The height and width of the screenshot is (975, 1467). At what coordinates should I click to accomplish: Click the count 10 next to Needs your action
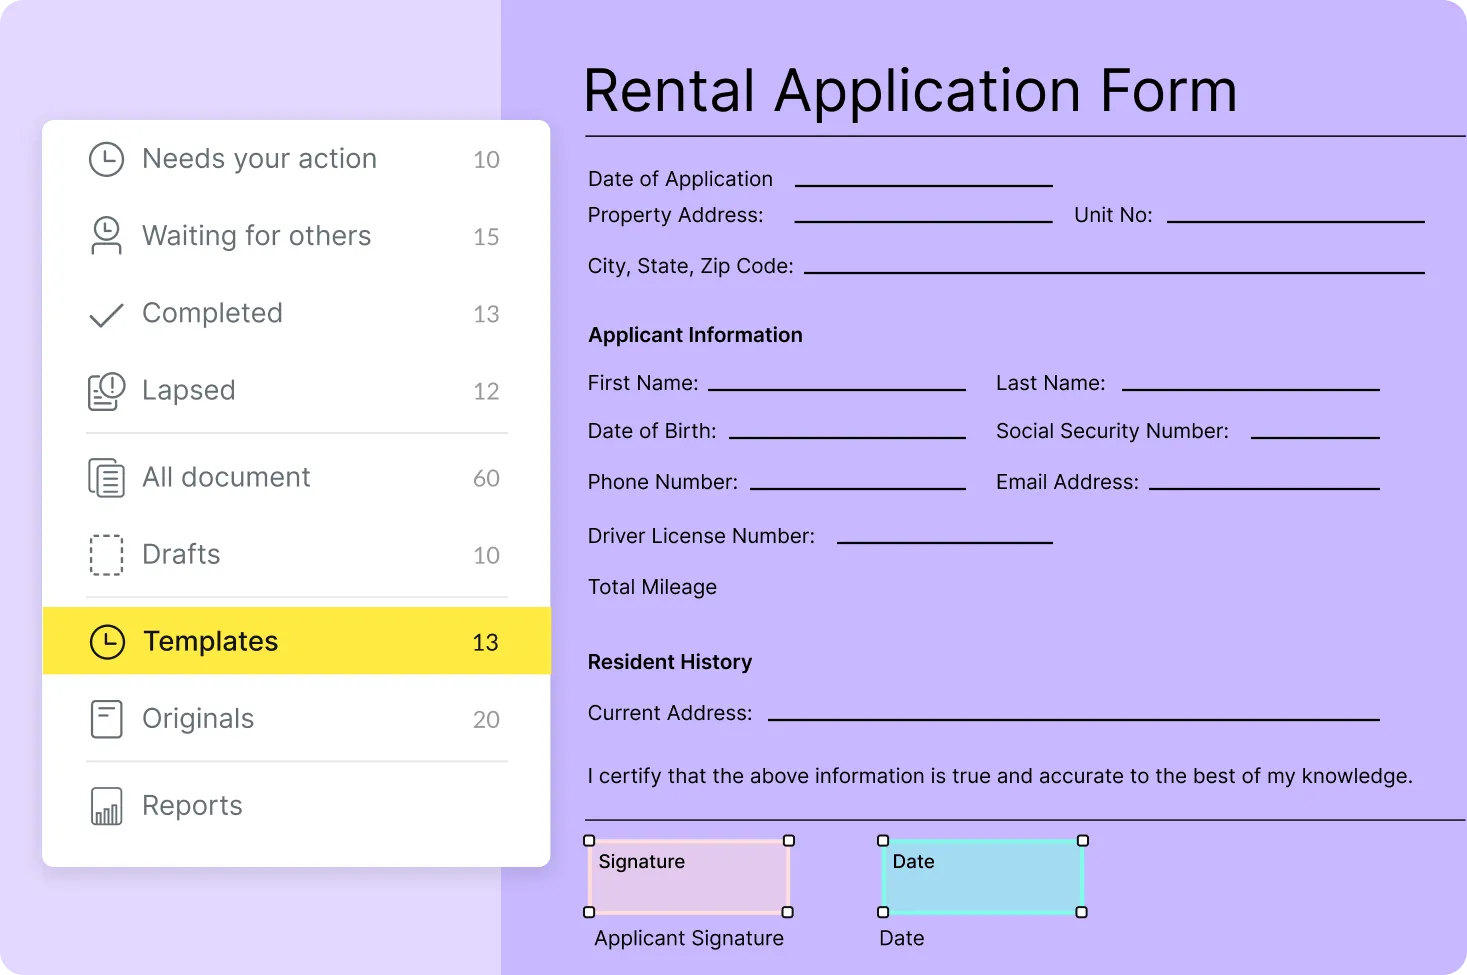click(x=486, y=160)
